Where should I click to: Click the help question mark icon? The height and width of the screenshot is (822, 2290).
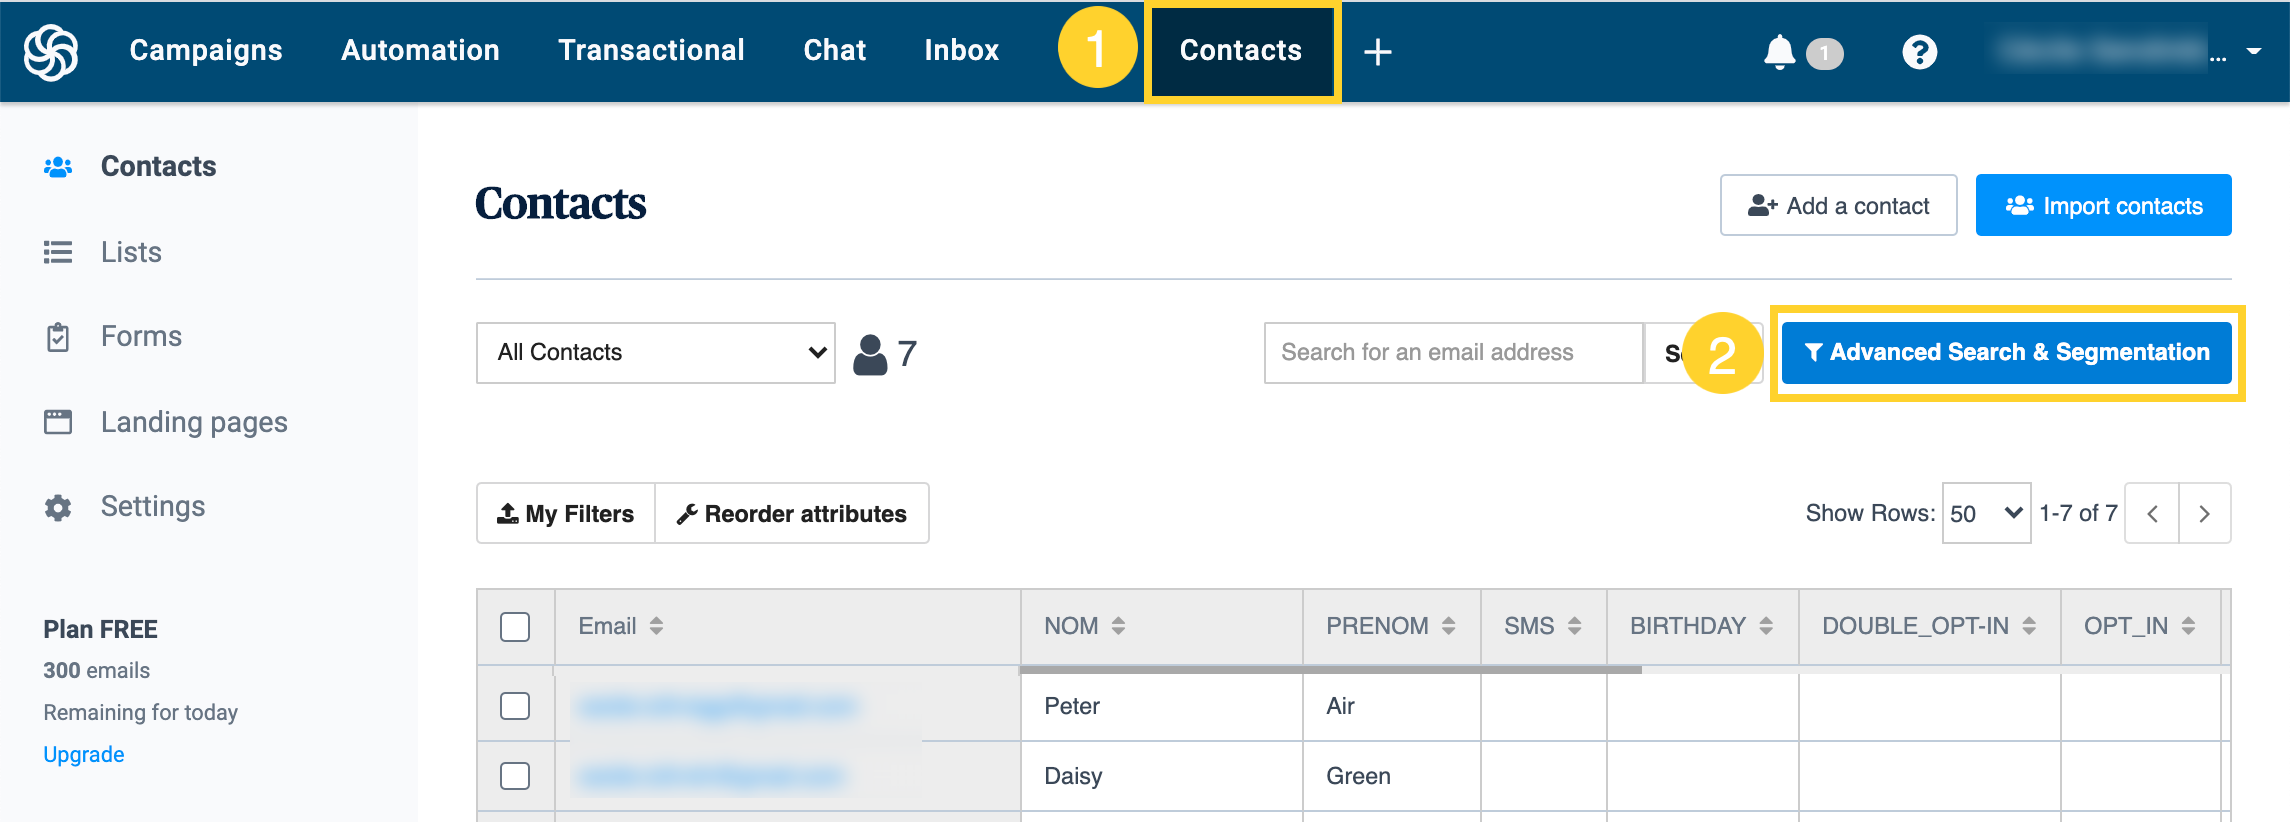click(x=1919, y=52)
